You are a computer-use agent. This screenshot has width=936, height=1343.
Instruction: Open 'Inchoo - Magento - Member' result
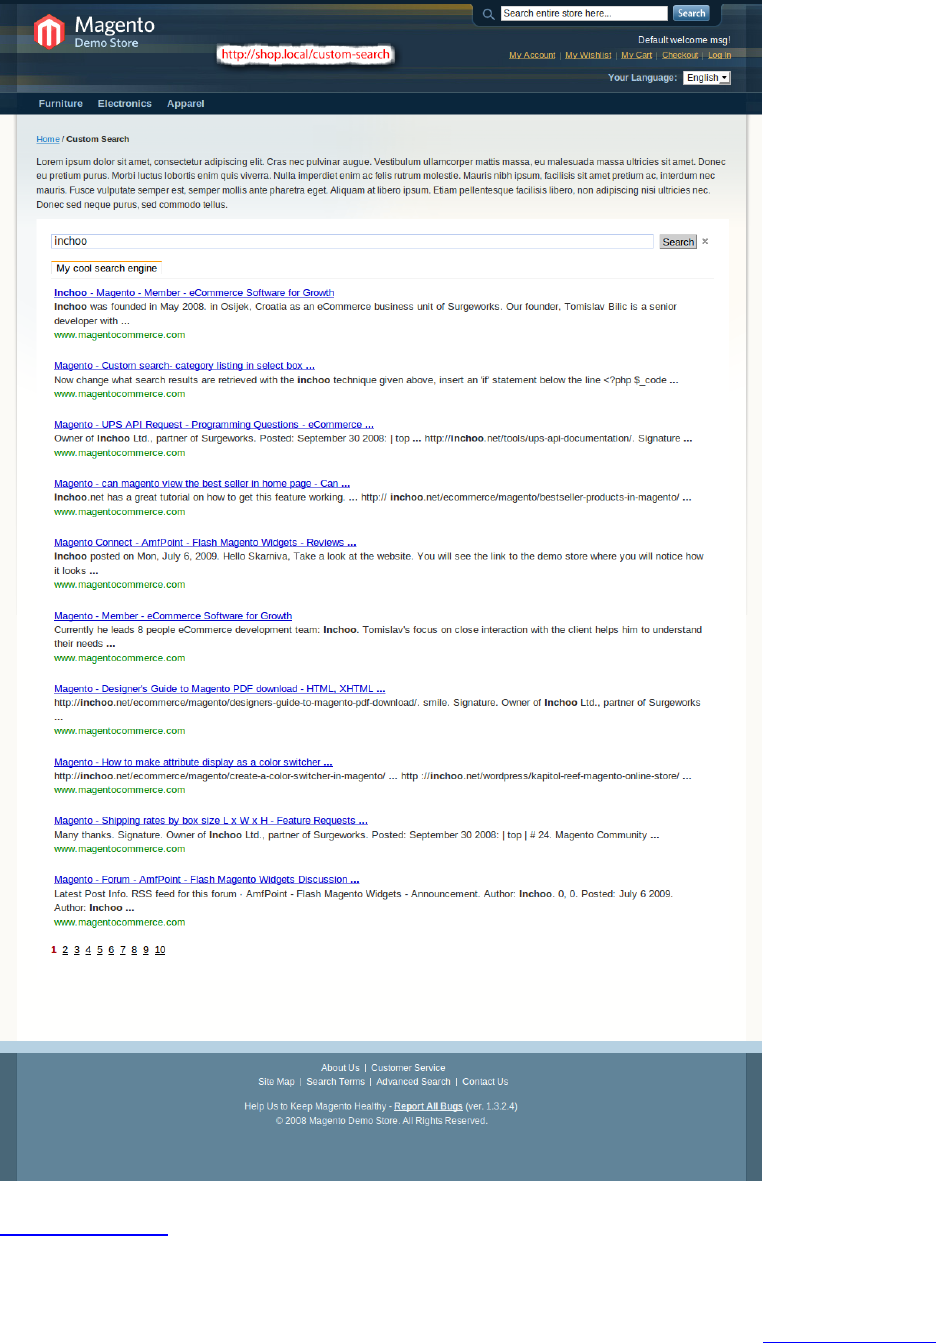(194, 293)
